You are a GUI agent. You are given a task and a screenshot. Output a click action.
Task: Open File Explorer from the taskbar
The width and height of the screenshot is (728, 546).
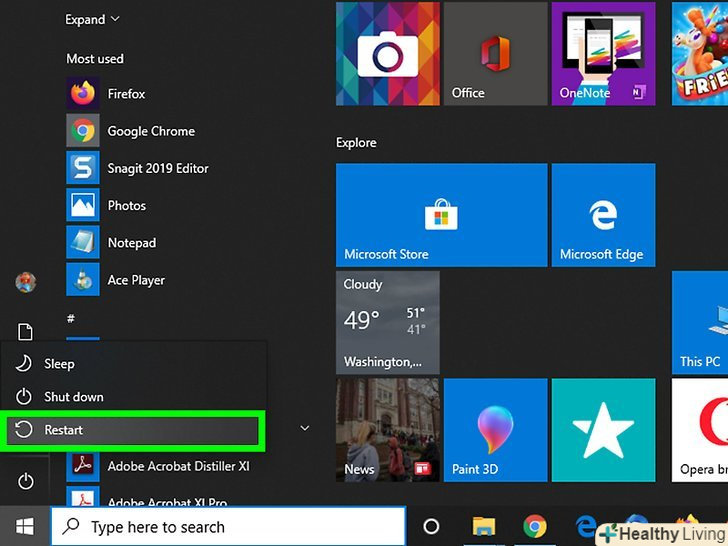pyautogui.click(x=483, y=527)
